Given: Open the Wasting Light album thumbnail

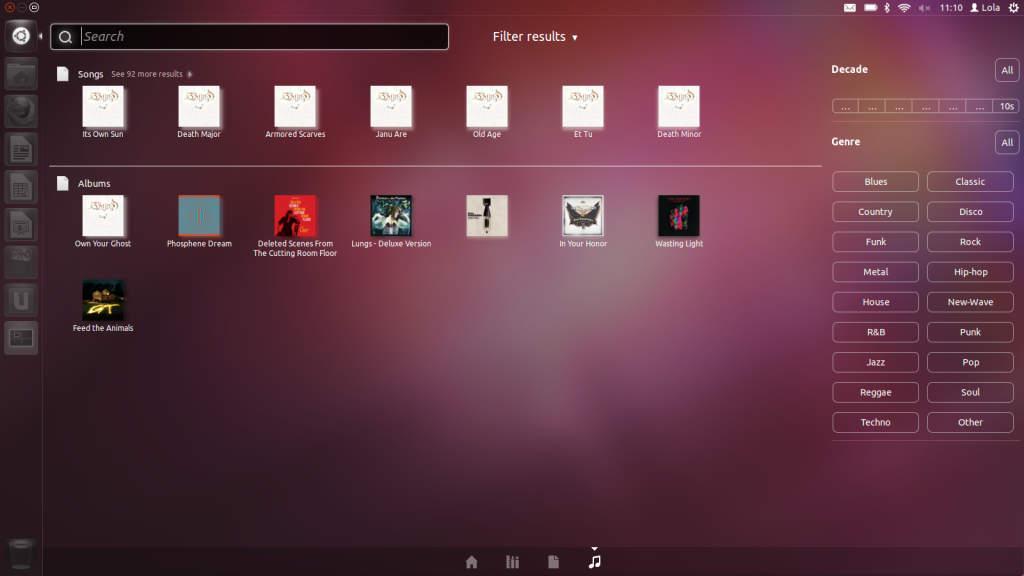Looking at the screenshot, I should click(679, 216).
